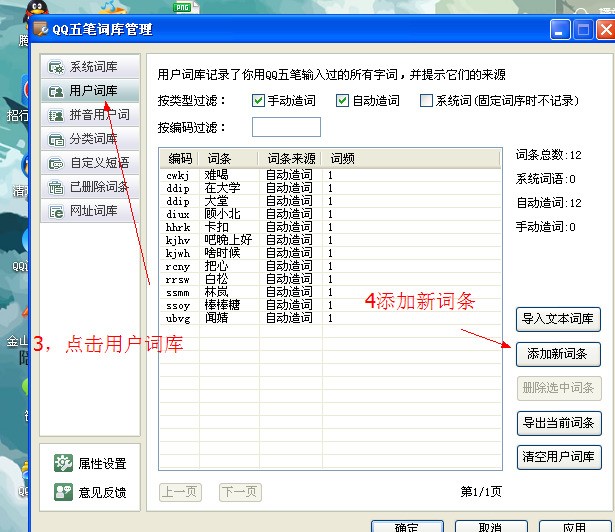615x532 pixels.
Task: Select the row with 难喝
Action: [x=330, y=175]
